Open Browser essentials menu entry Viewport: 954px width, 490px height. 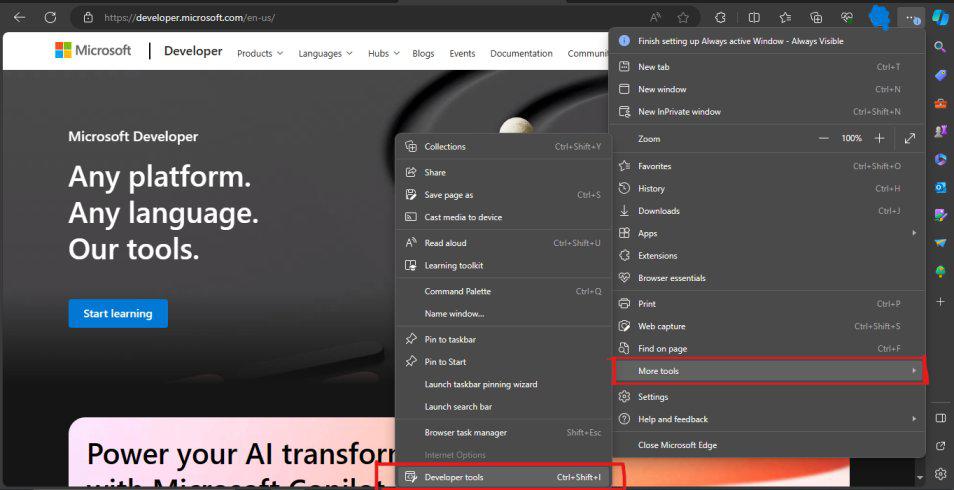point(767,278)
